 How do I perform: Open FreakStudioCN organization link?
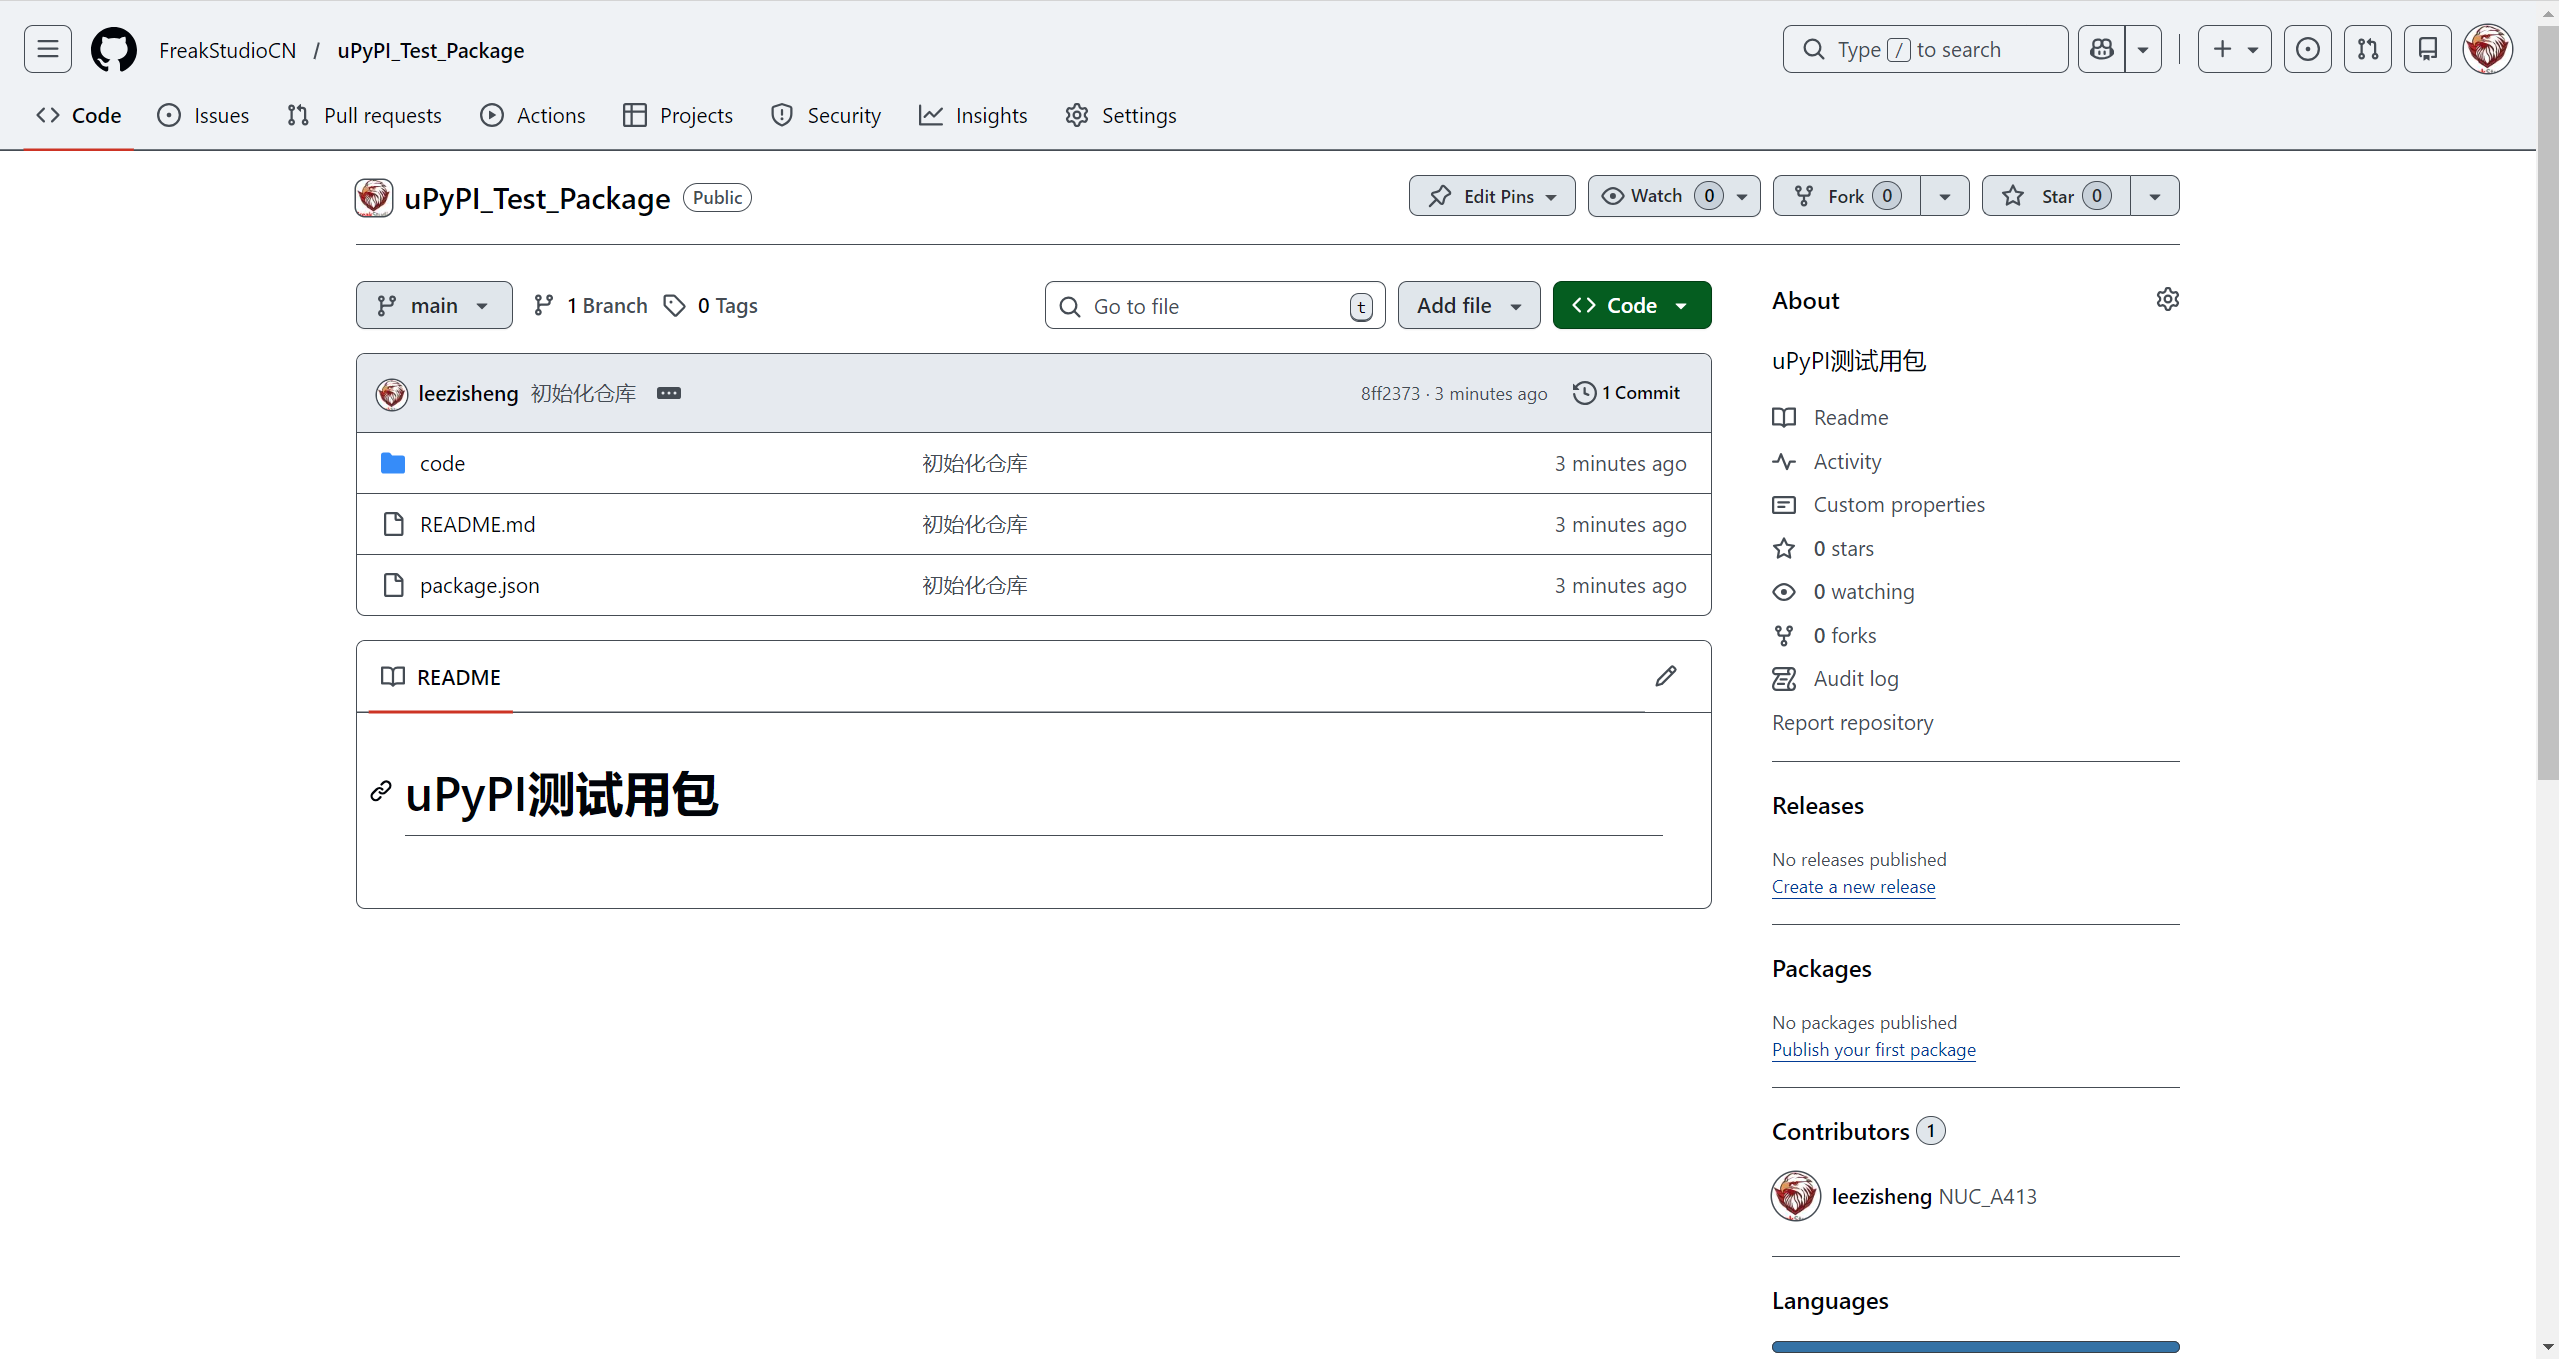tap(228, 50)
